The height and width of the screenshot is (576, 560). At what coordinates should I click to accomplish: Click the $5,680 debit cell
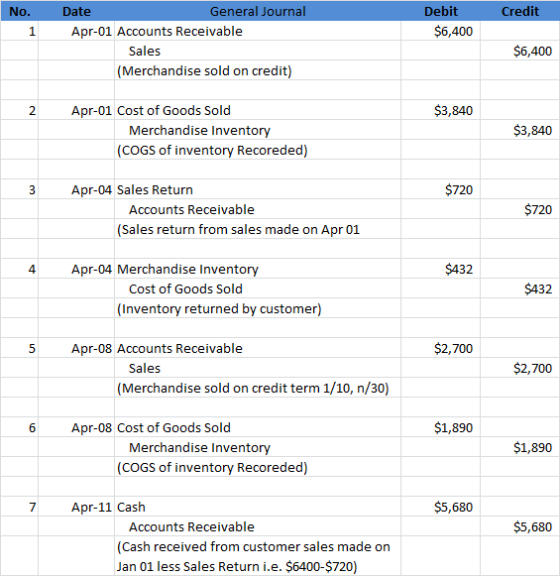click(441, 507)
